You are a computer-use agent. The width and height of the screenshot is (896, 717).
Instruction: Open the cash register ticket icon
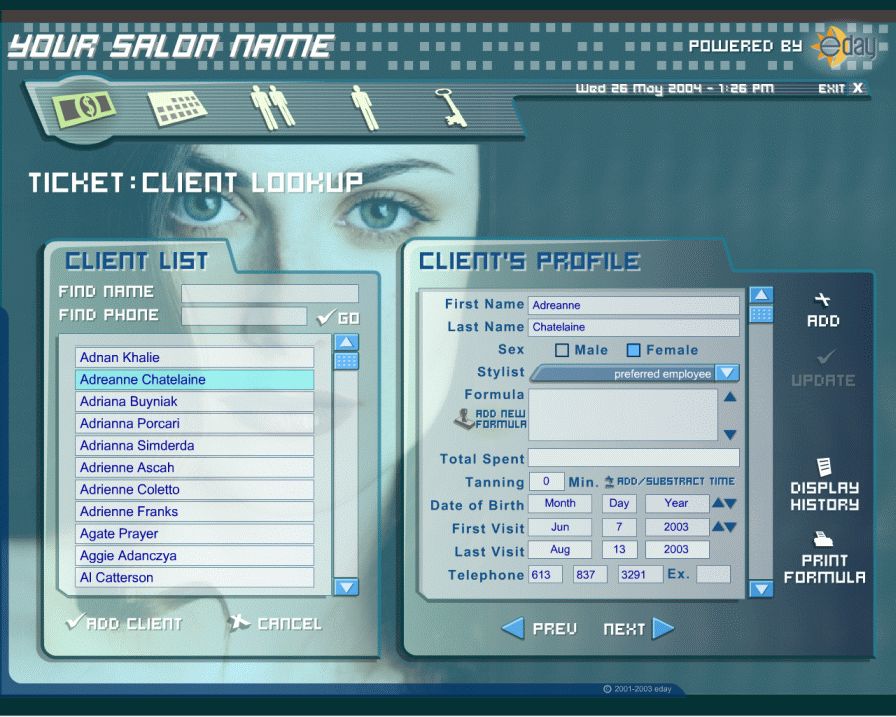85,107
